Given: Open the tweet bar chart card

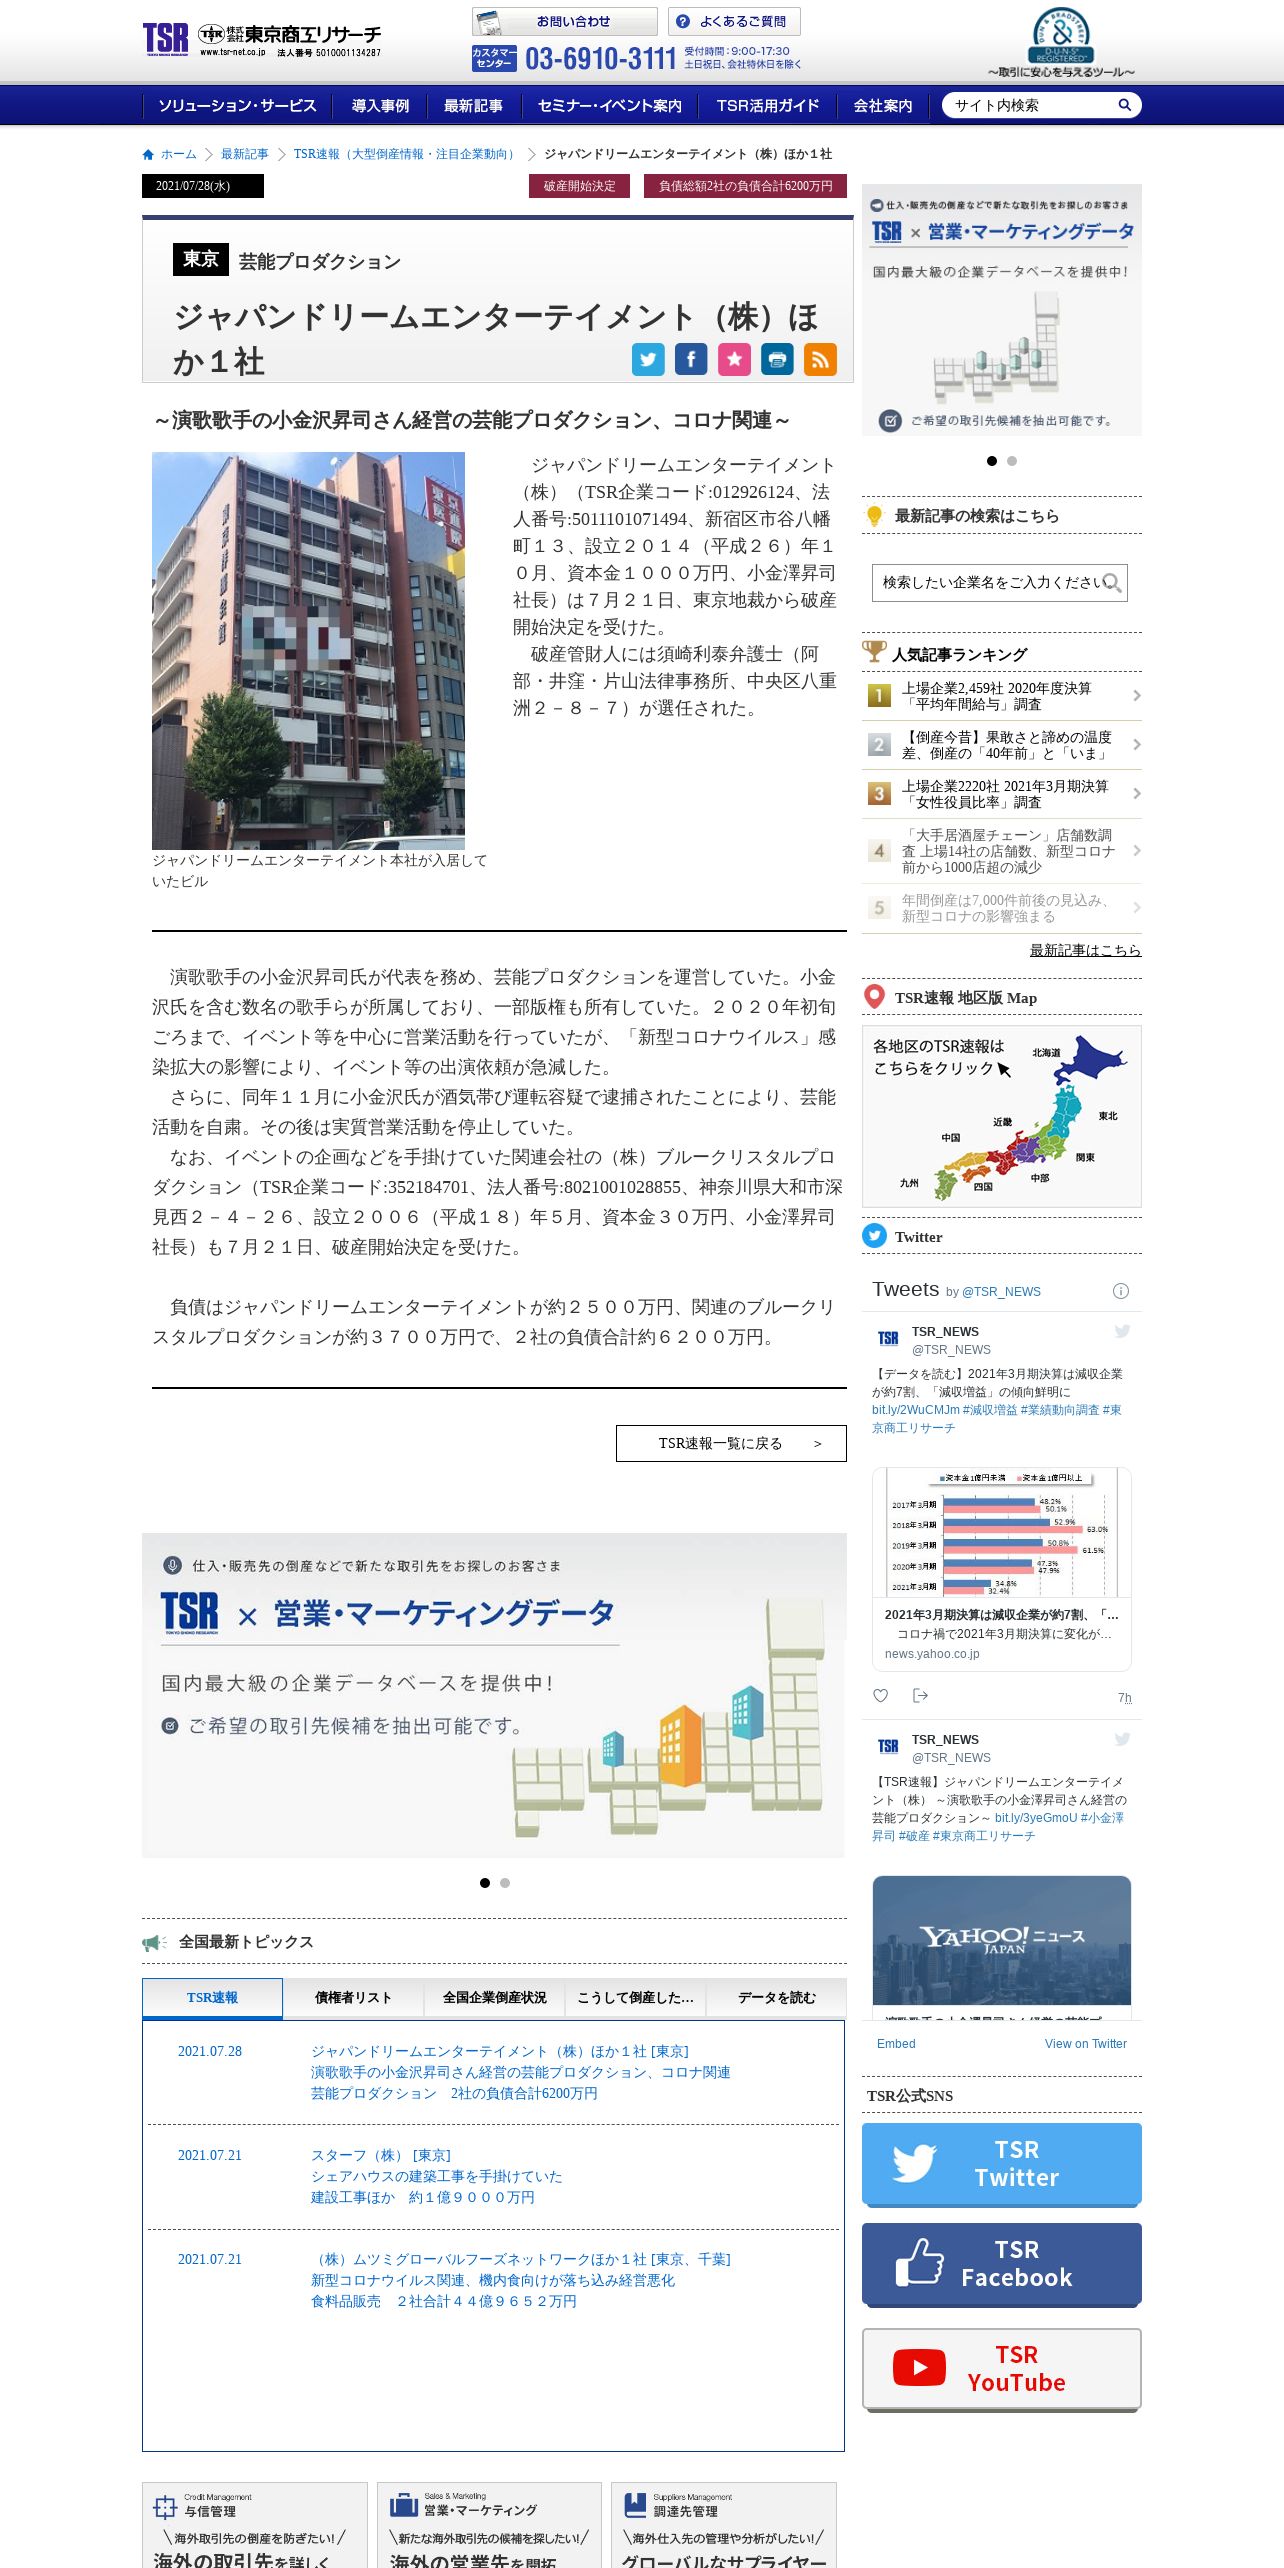Looking at the screenshot, I should [1001, 1569].
